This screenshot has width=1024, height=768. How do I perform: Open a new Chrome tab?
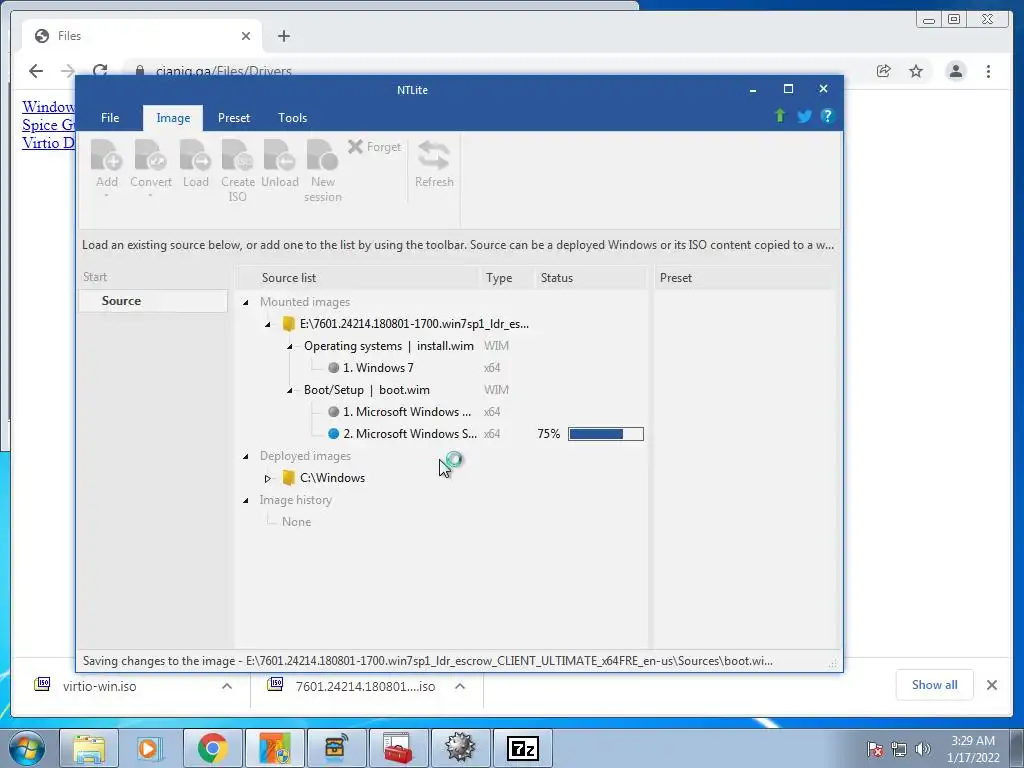[x=283, y=36]
